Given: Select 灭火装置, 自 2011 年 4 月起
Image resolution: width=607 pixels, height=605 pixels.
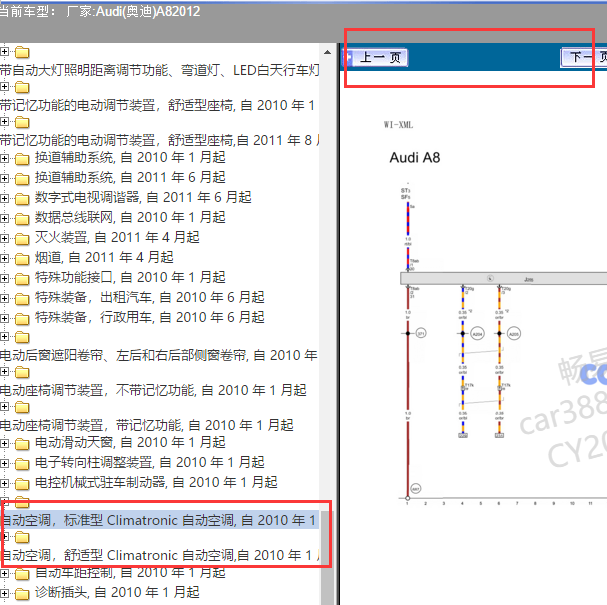Looking at the screenshot, I should pos(117,238).
